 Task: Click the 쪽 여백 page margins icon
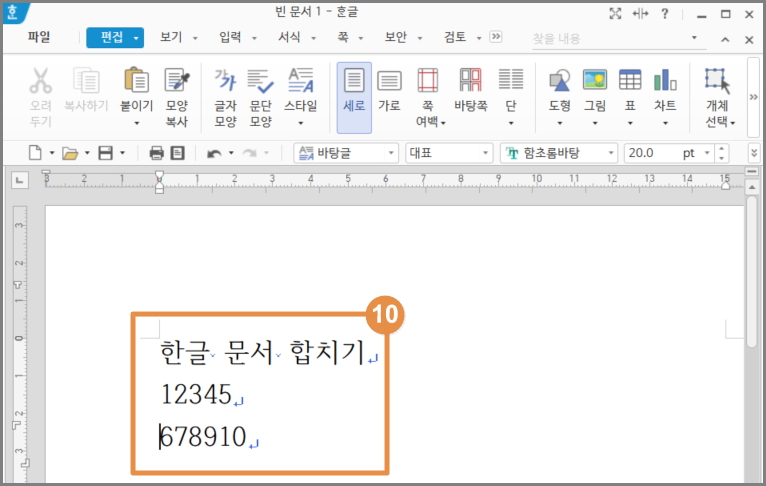(x=427, y=80)
